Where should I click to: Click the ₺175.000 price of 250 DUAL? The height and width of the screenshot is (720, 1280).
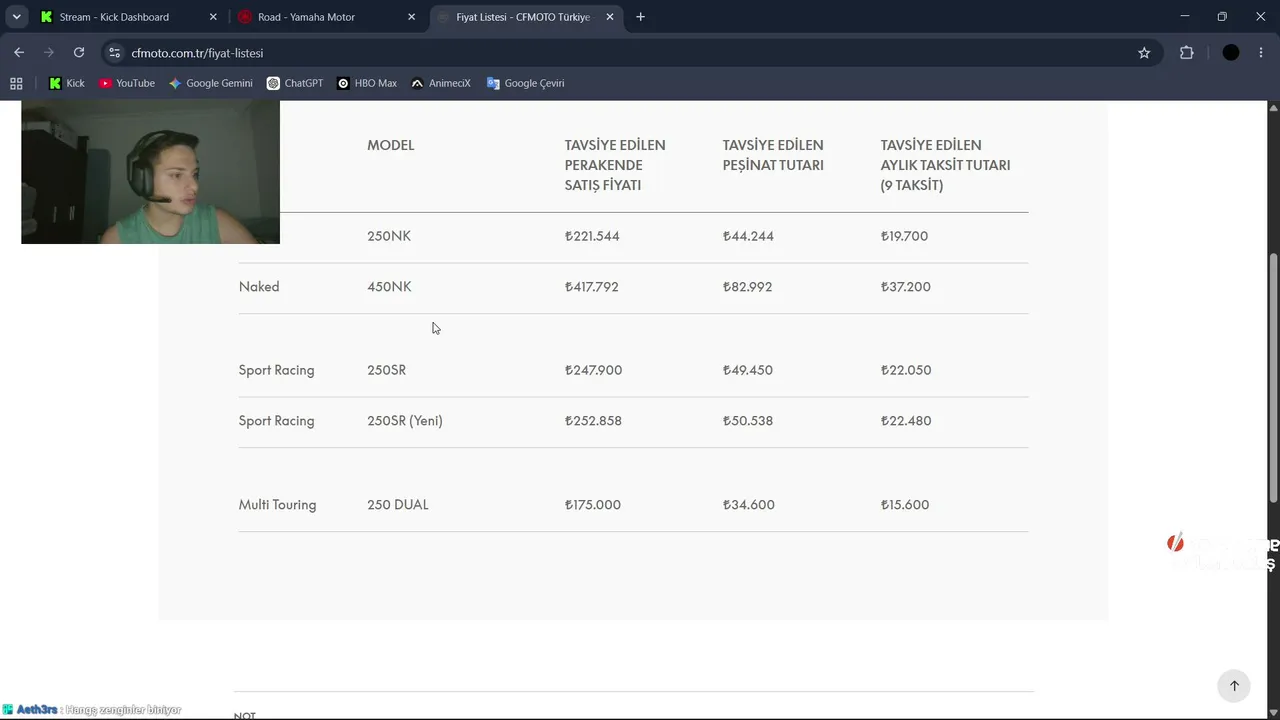593,505
